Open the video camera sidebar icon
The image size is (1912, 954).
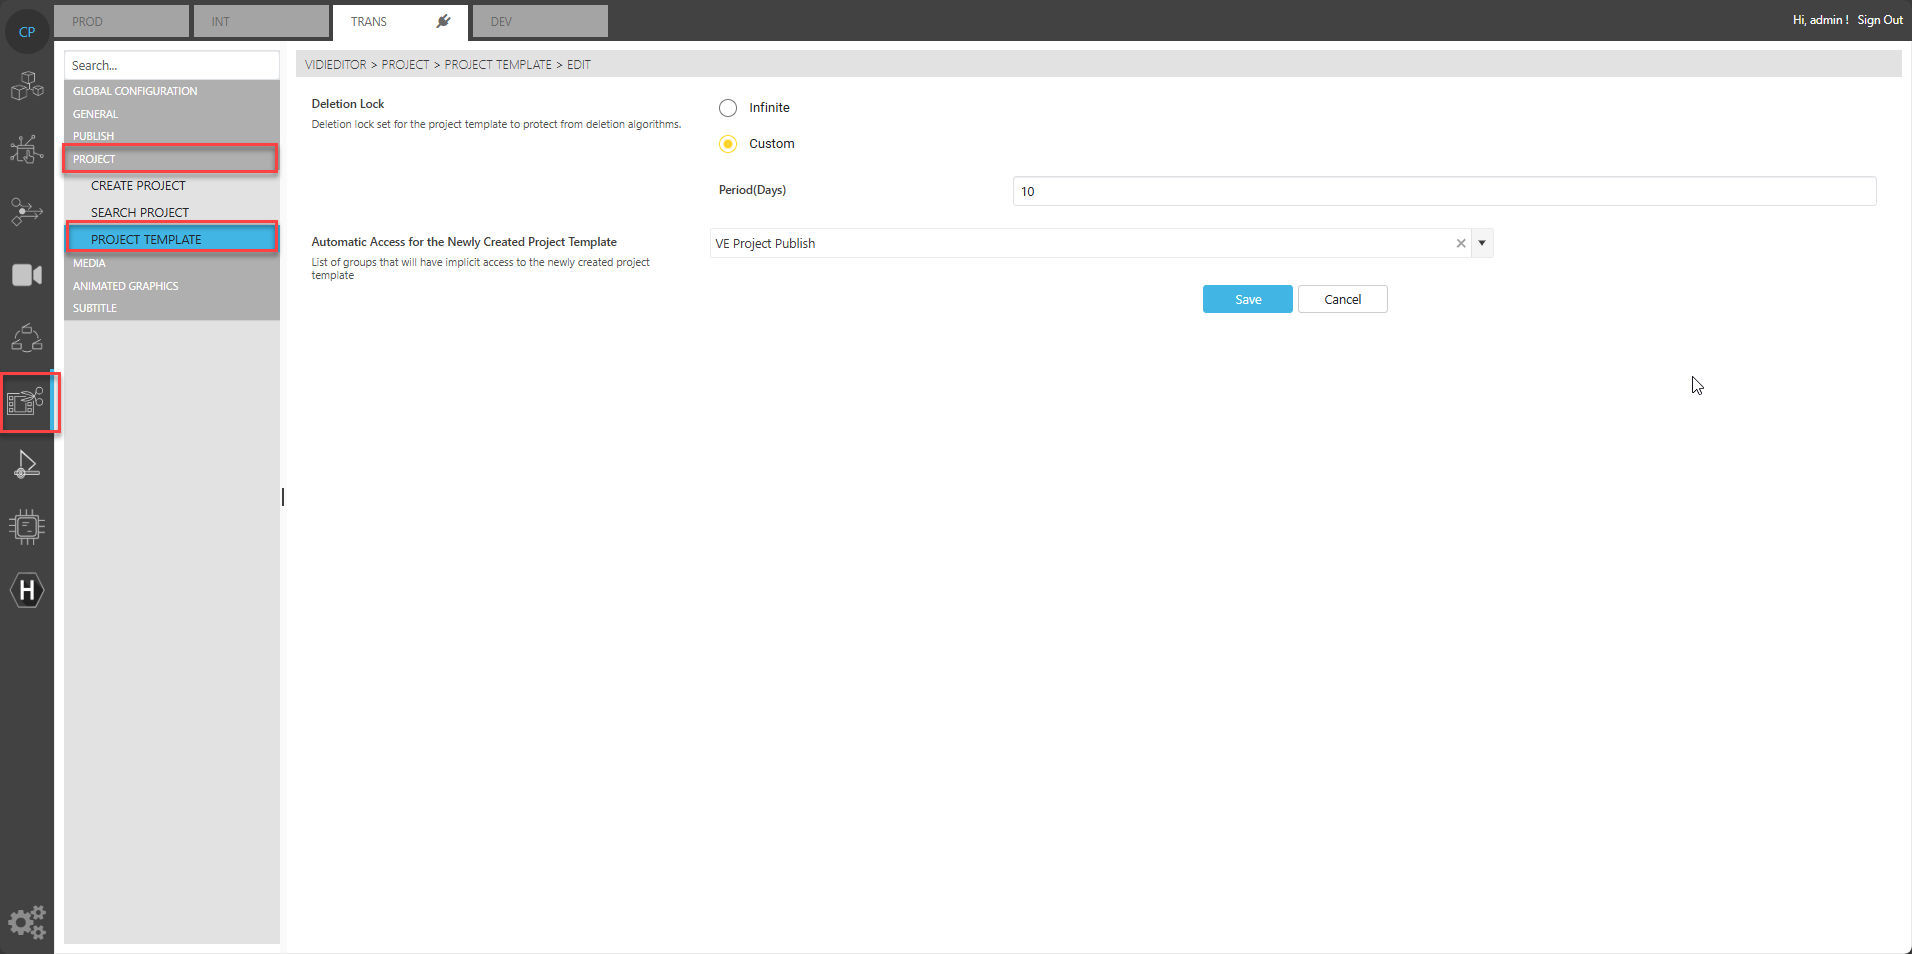click(x=27, y=275)
